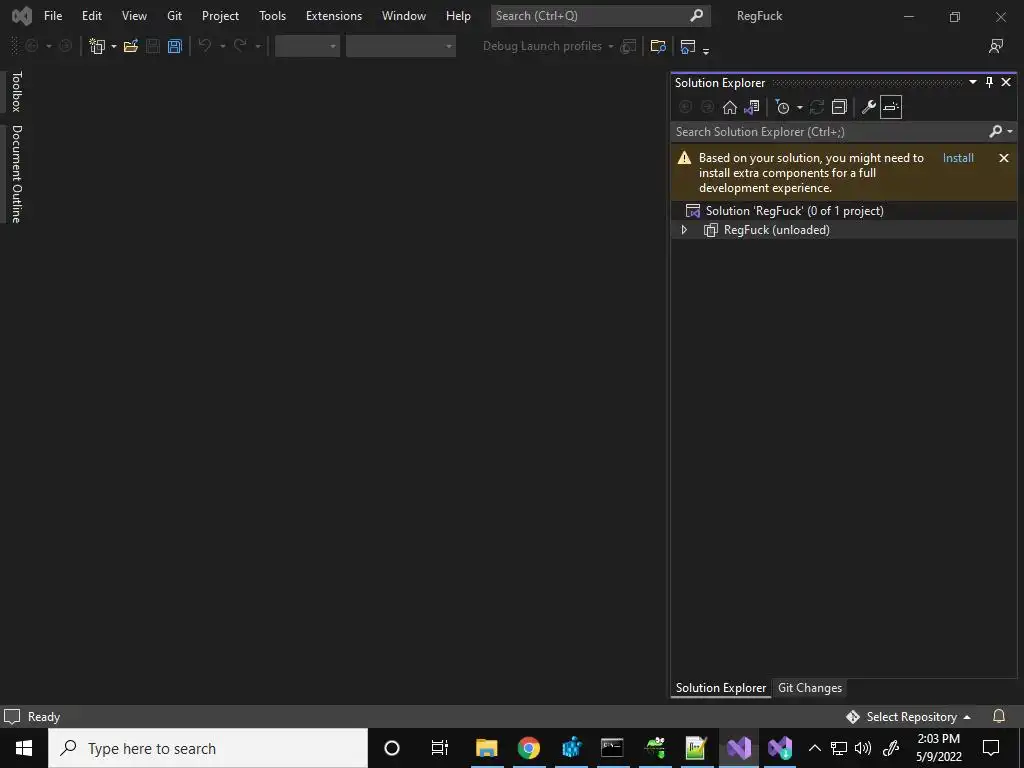This screenshot has height=768, width=1024.
Task: Click the Navigate Backward toolbar icon
Action: [x=31, y=46]
